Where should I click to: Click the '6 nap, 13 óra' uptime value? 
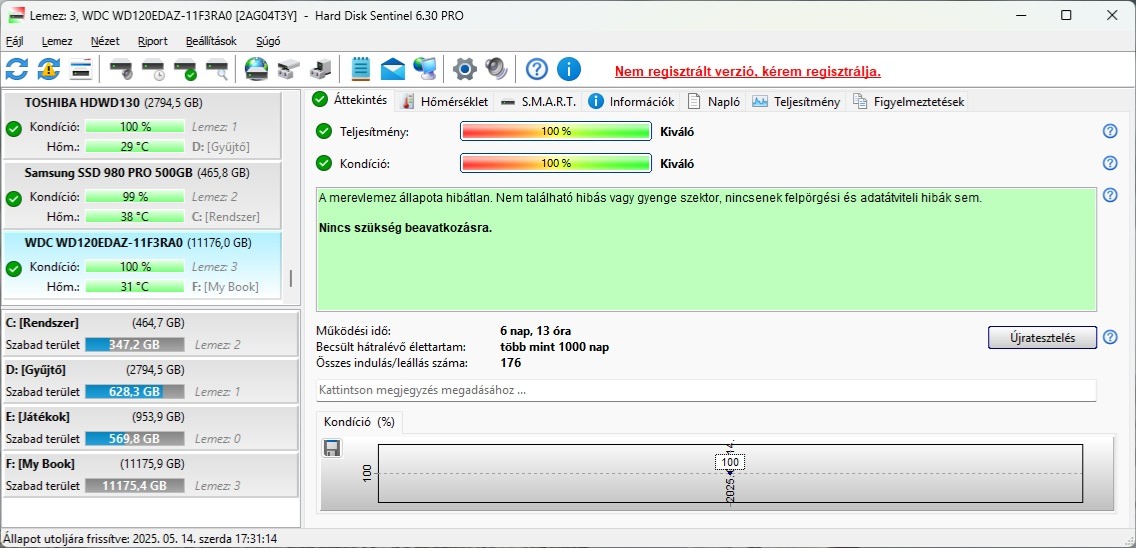535,331
